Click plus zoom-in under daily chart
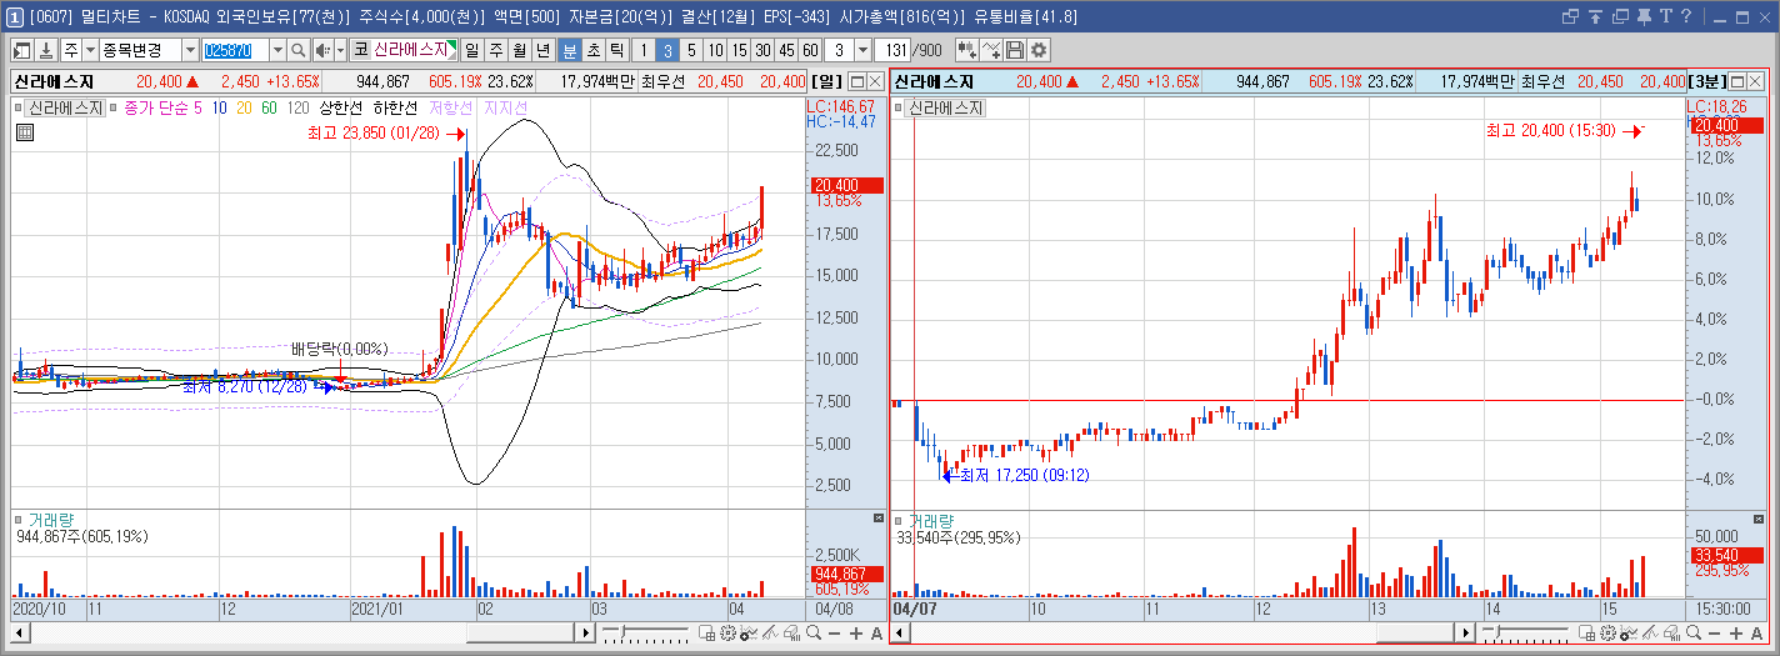 point(856,633)
